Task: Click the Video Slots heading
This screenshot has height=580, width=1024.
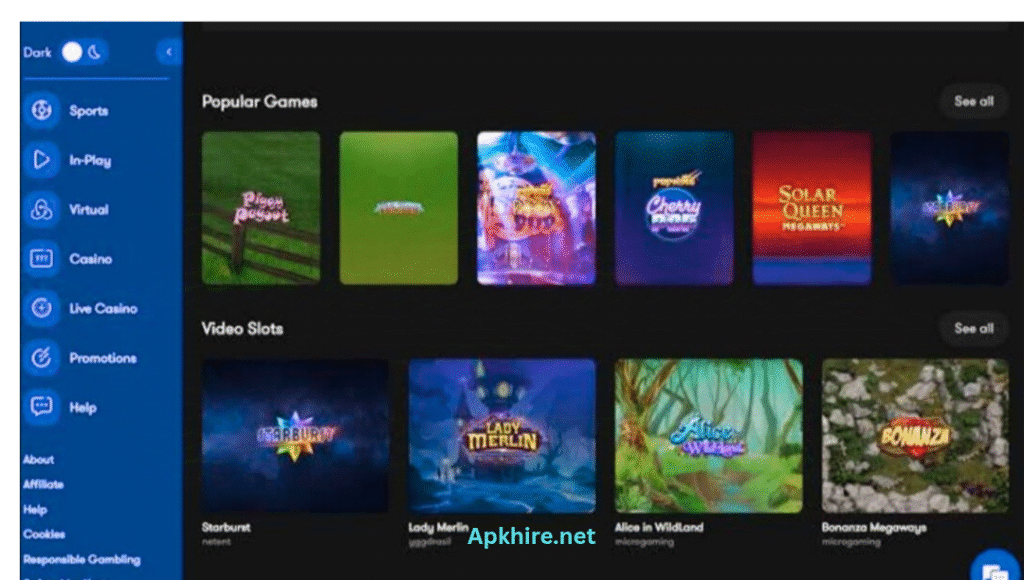Action: point(242,329)
